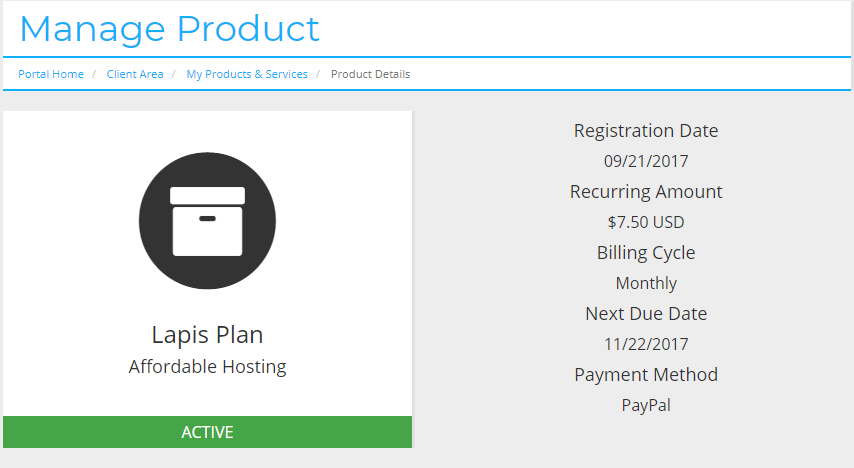854x468 pixels.
Task: Click the Registration Date label
Action: pyautogui.click(x=646, y=131)
